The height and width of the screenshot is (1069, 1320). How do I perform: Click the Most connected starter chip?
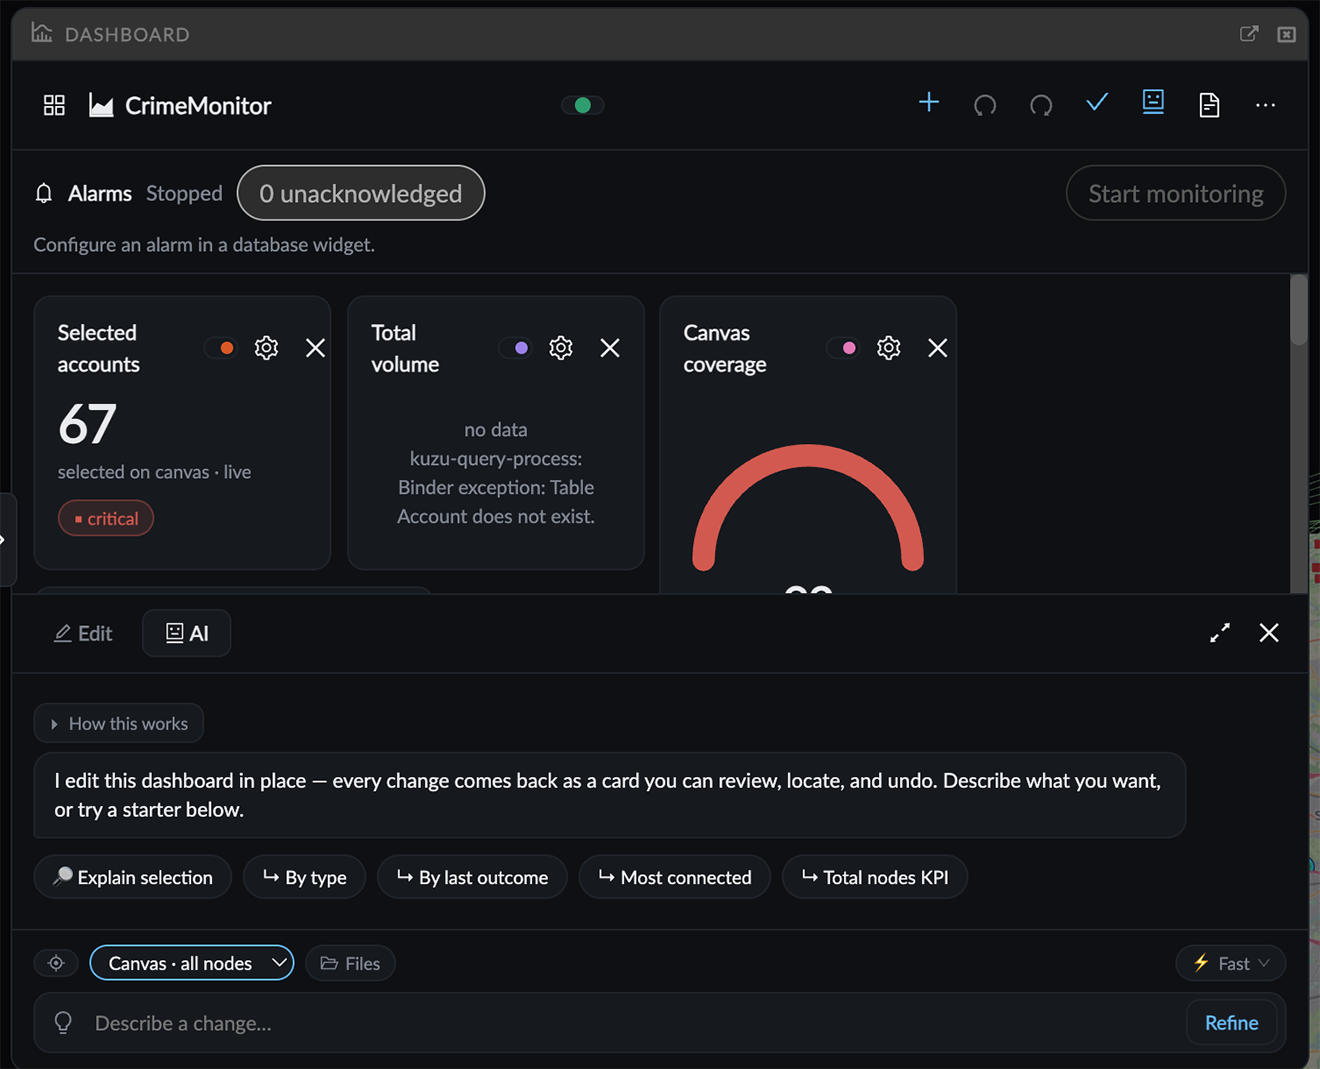[x=675, y=877]
